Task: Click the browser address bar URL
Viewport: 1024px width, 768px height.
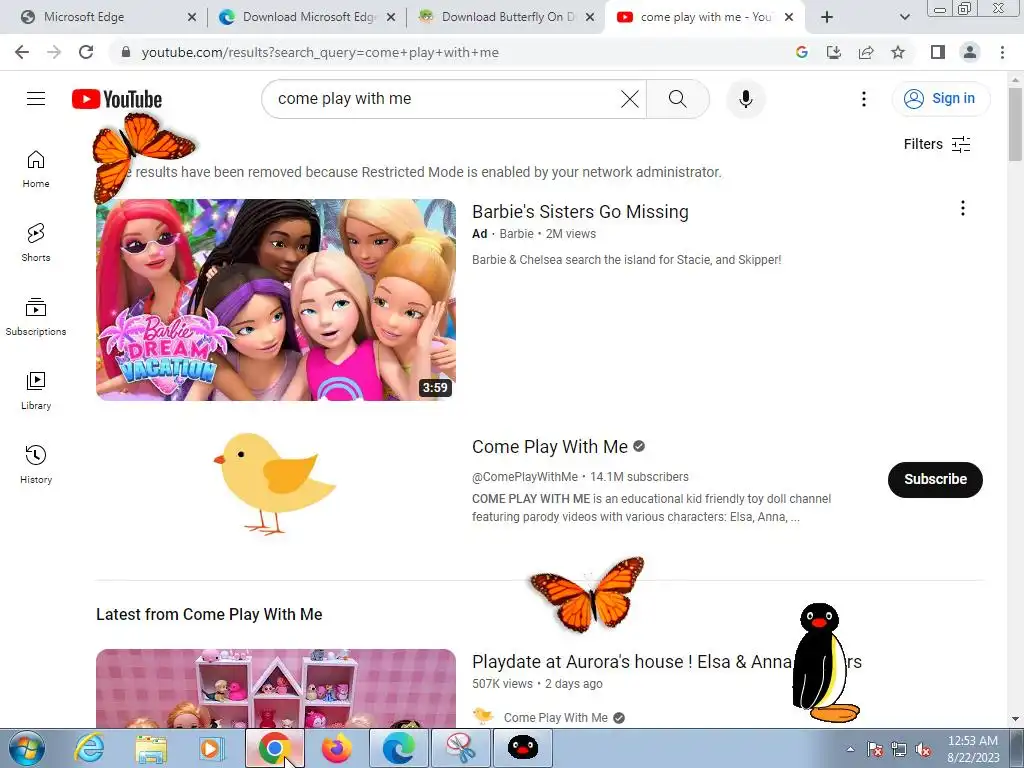Action: [x=320, y=52]
